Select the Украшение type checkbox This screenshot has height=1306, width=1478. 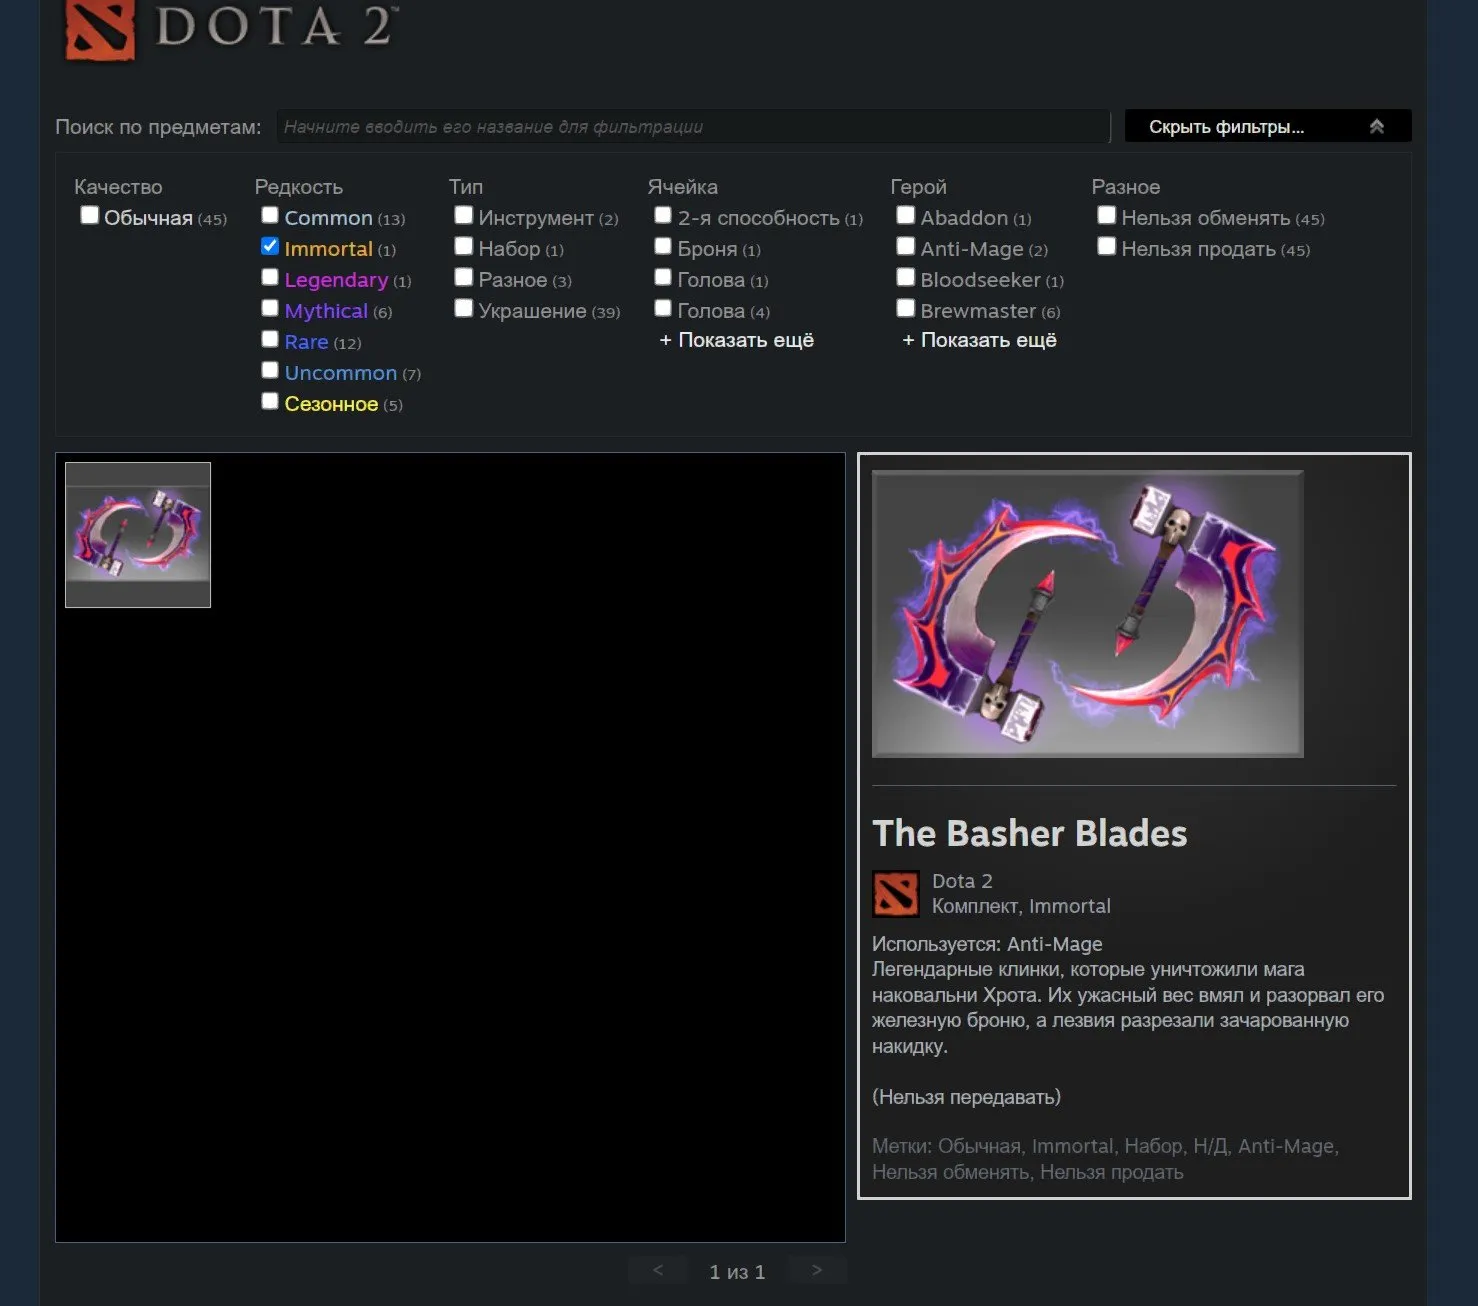464,308
